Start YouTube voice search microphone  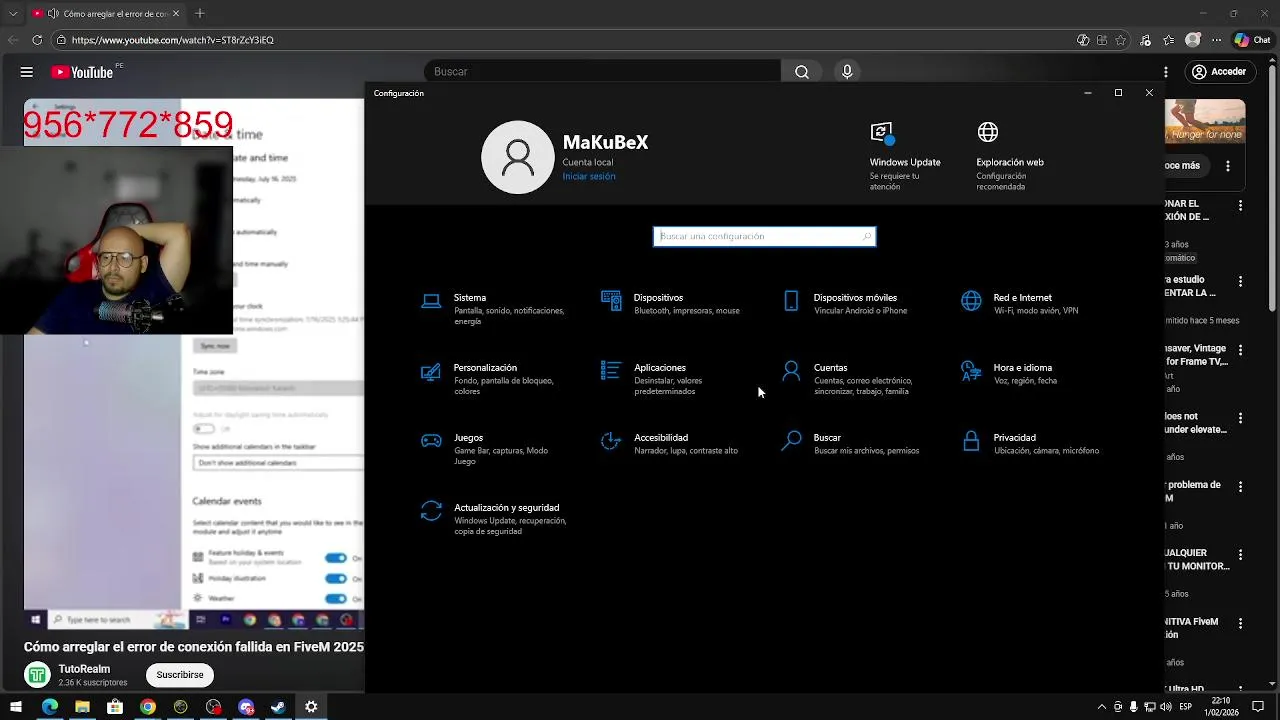[x=847, y=72]
